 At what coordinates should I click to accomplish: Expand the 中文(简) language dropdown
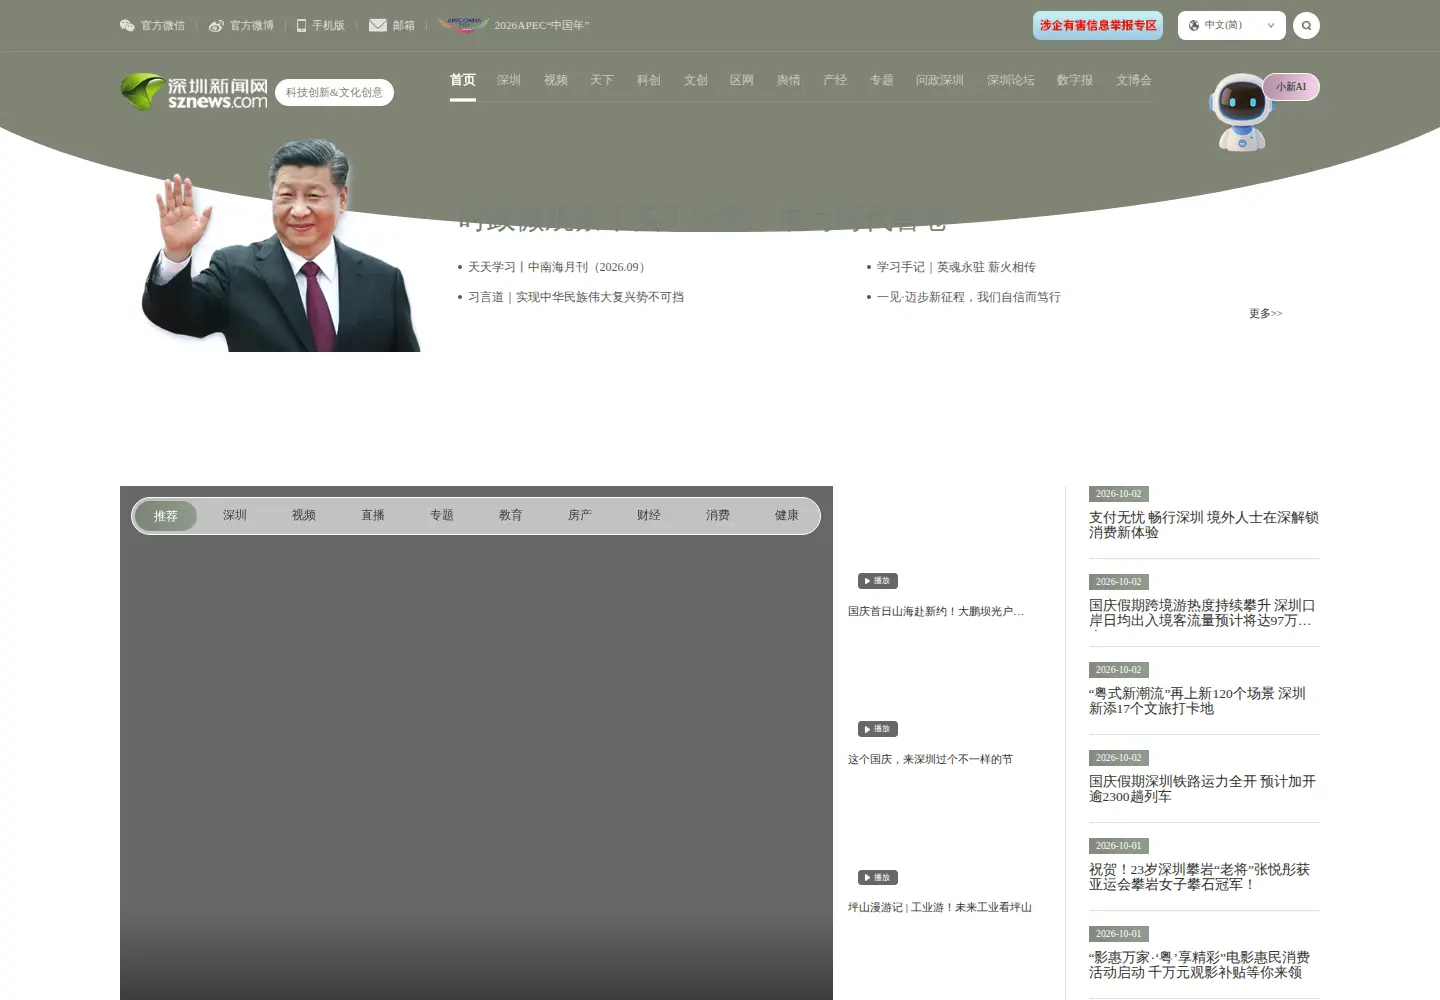click(1231, 26)
